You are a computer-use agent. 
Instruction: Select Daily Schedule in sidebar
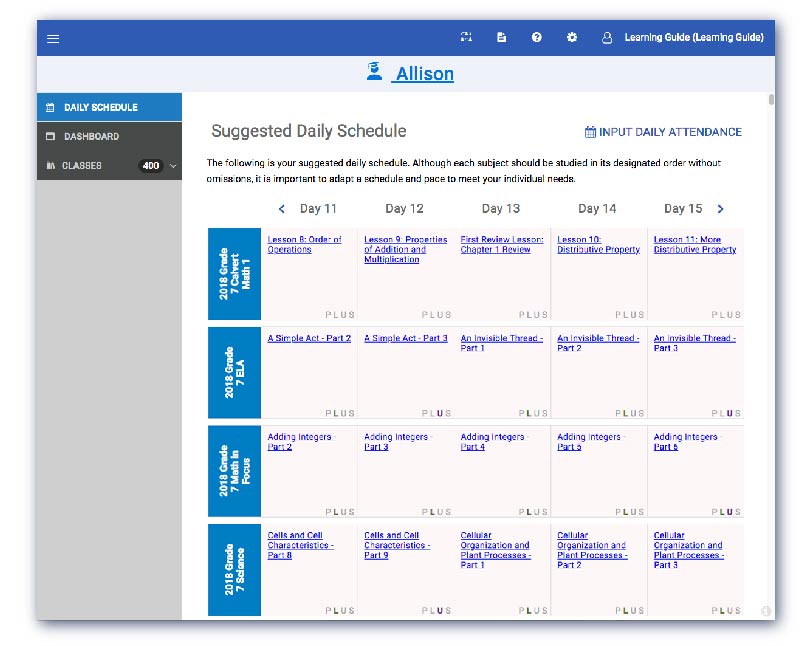tap(100, 107)
